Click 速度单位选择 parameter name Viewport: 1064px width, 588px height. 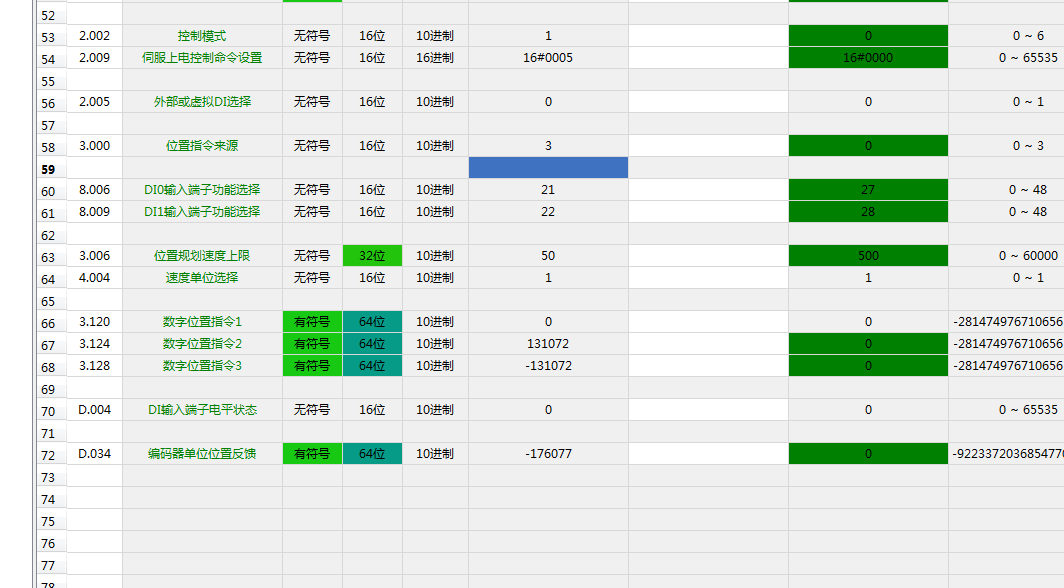coord(202,277)
